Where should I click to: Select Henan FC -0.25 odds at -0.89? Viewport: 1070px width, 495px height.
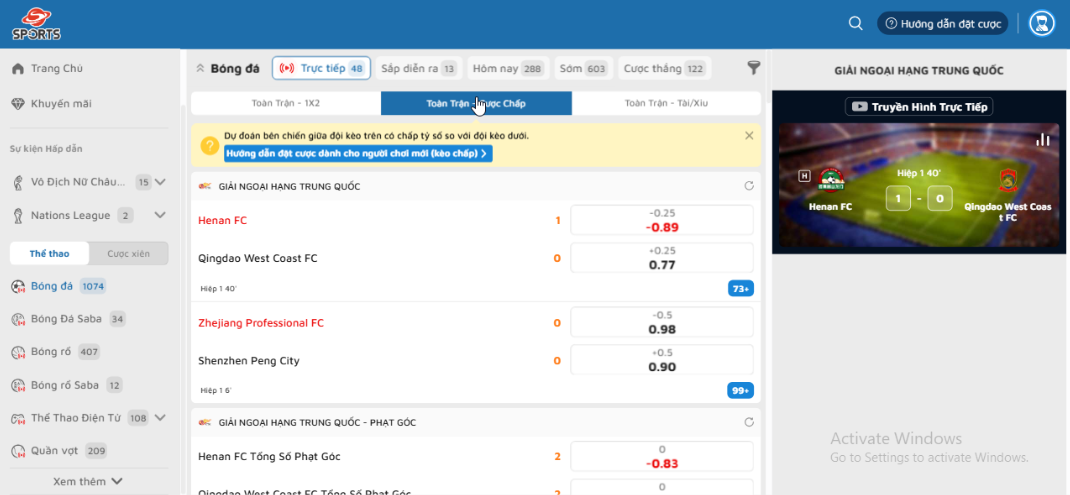point(661,220)
